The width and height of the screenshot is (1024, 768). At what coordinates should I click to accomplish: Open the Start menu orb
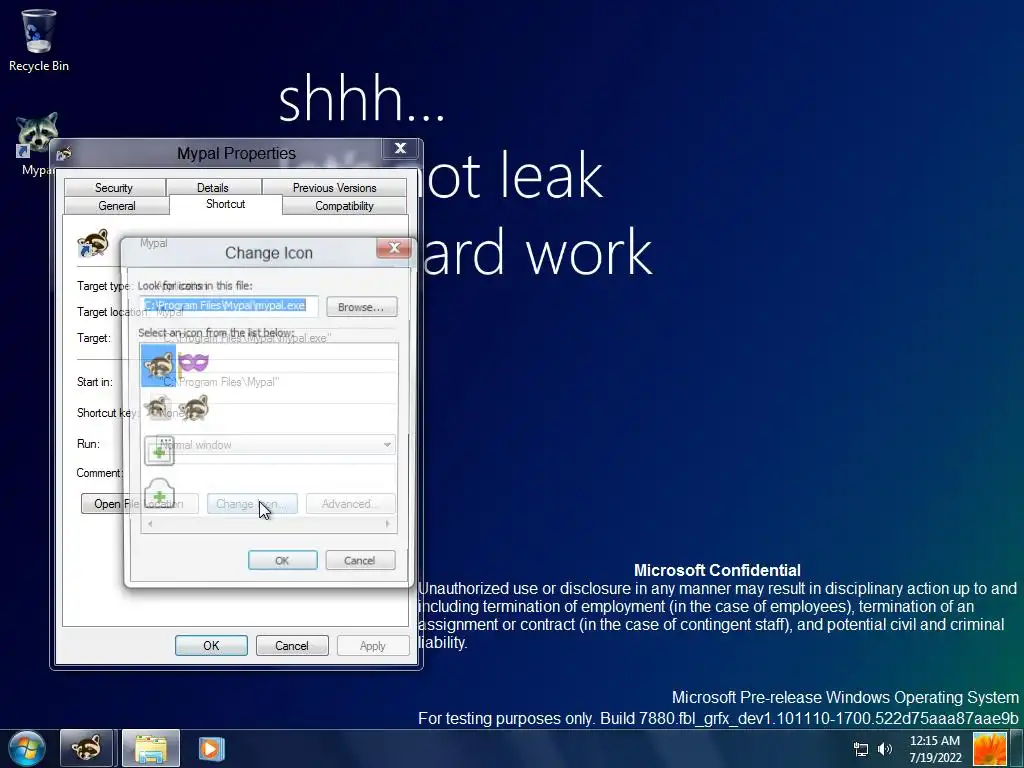click(x=27, y=748)
